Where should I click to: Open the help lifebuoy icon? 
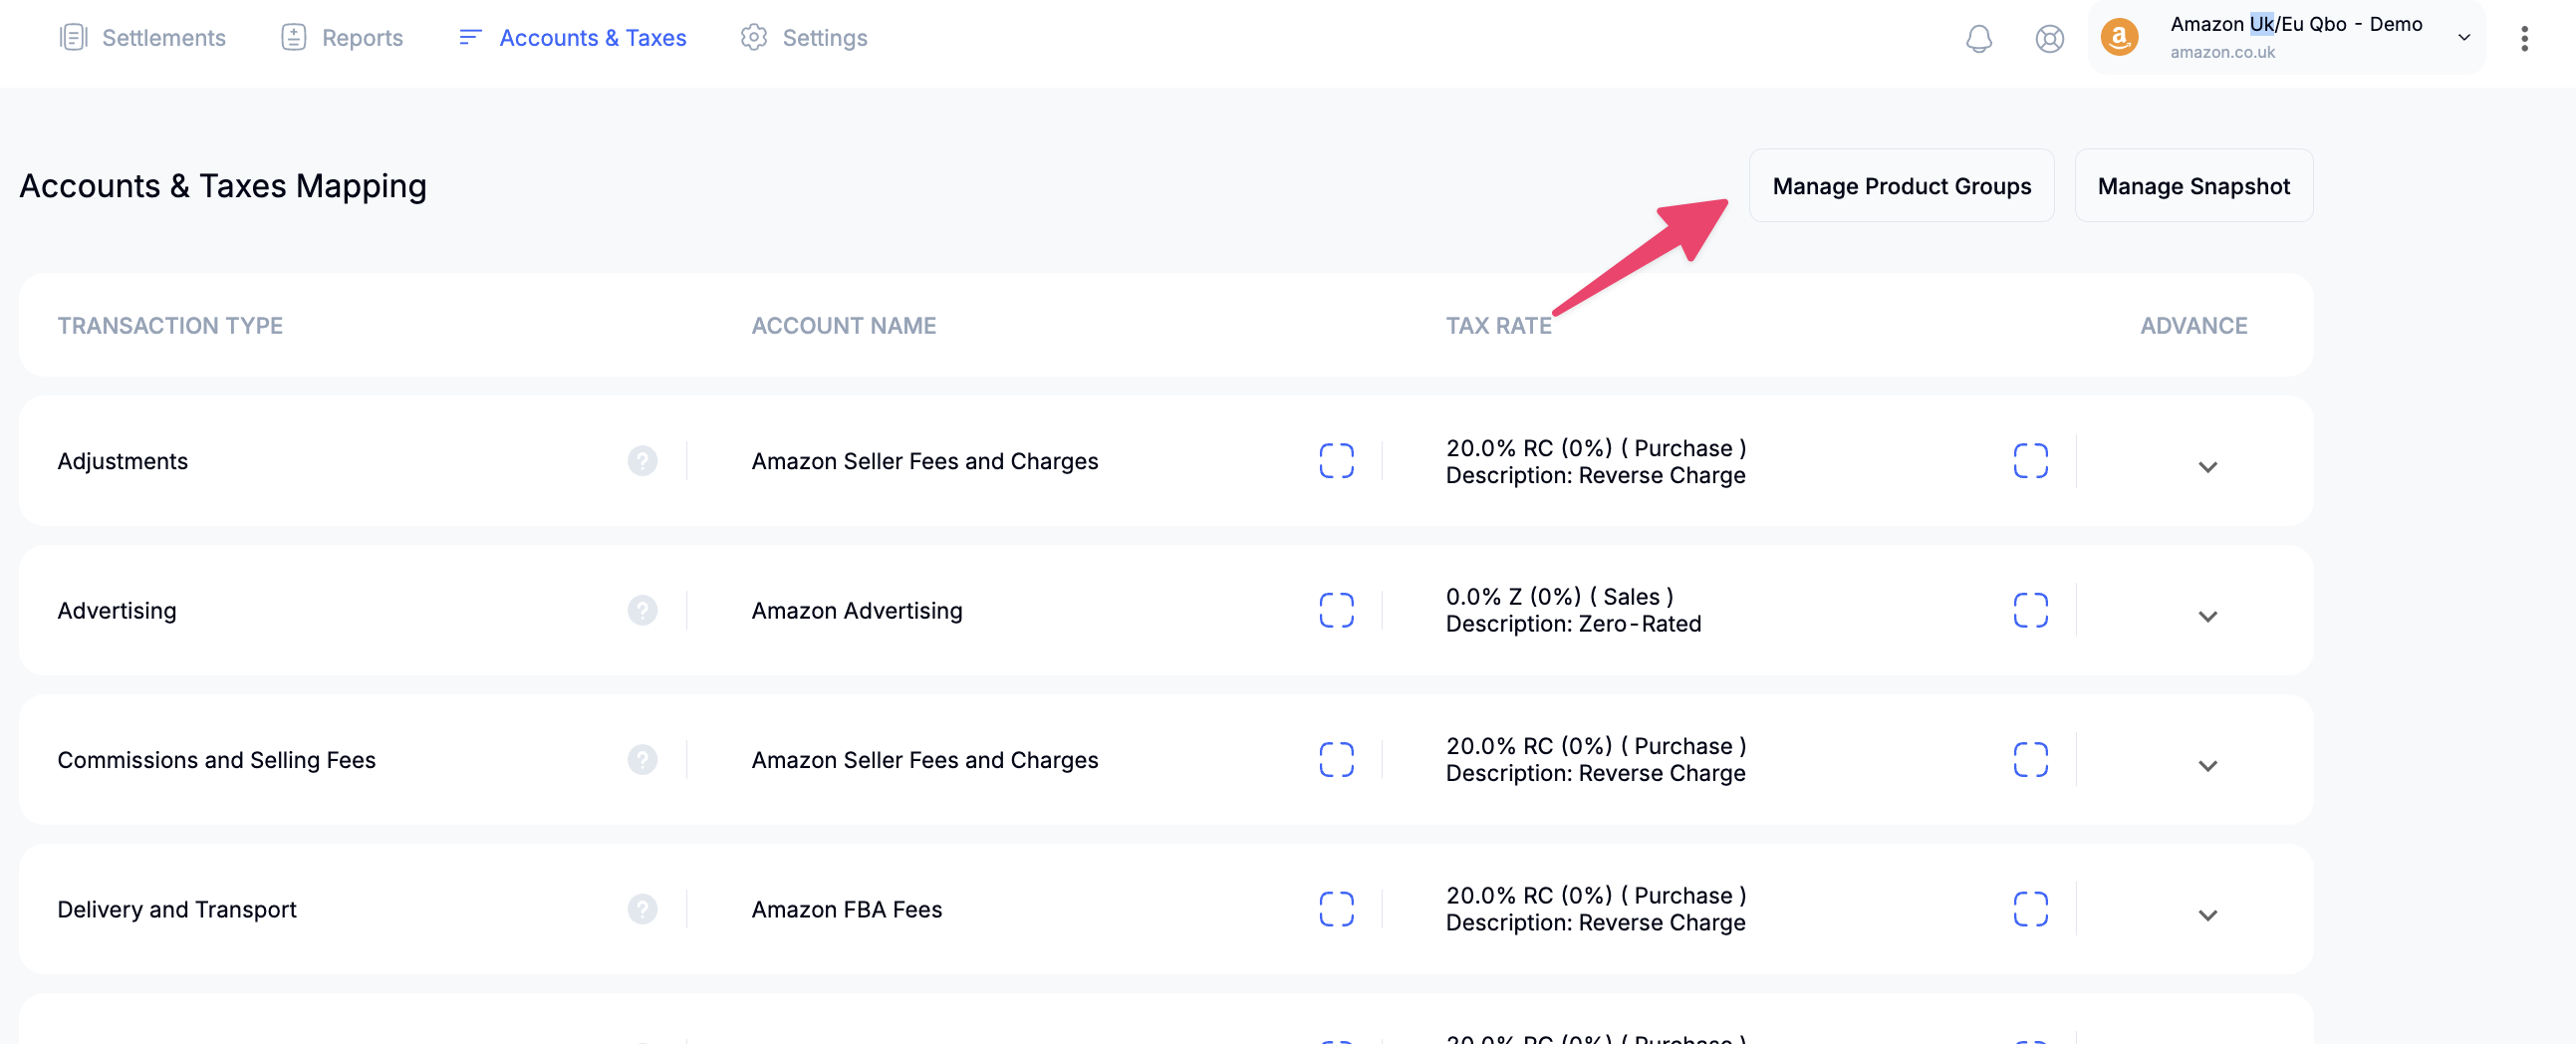click(x=2049, y=39)
